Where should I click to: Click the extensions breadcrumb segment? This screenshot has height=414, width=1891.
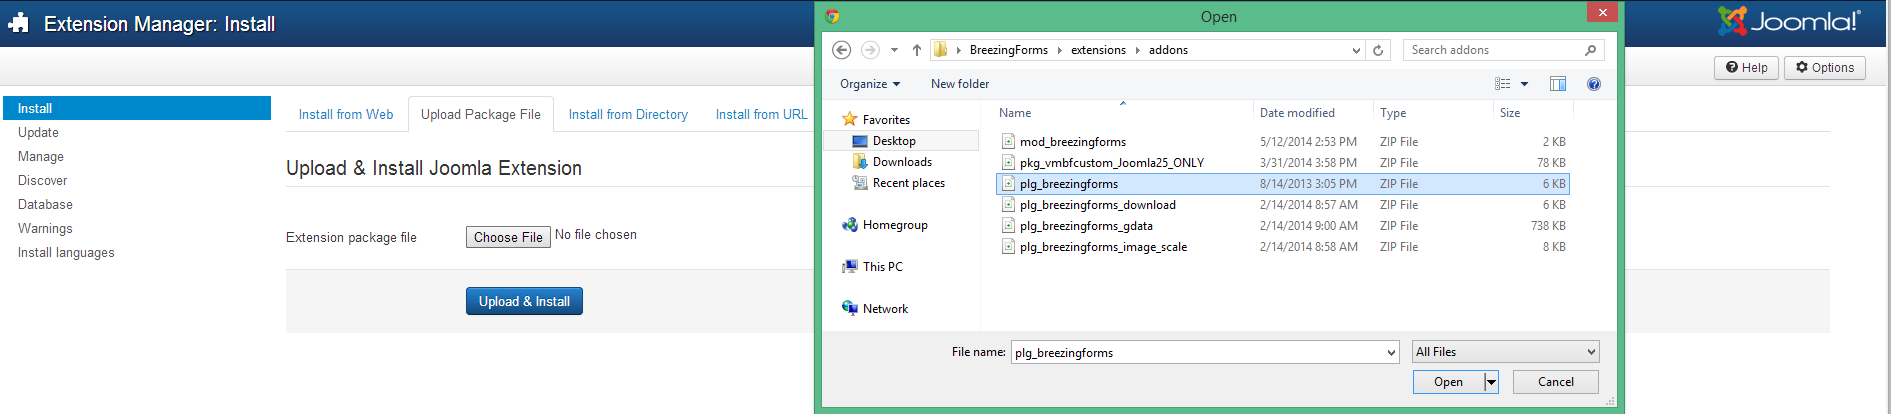pos(1098,50)
